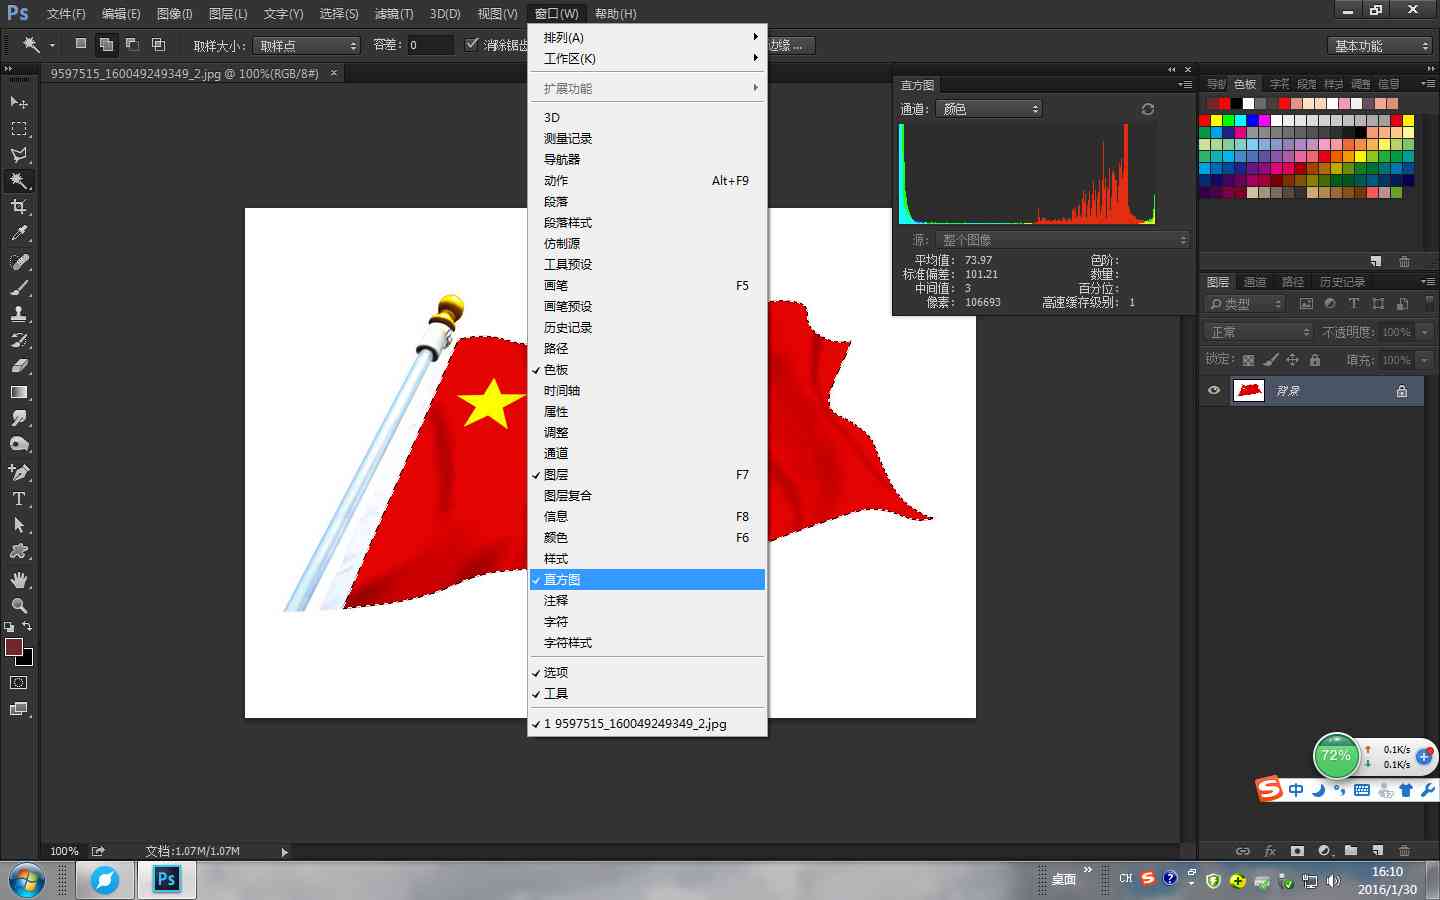Select the Horizontal Type tool
Image resolution: width=1440 pixels, height=900 pixels.
pyautogui.click(x=19, y=498)
